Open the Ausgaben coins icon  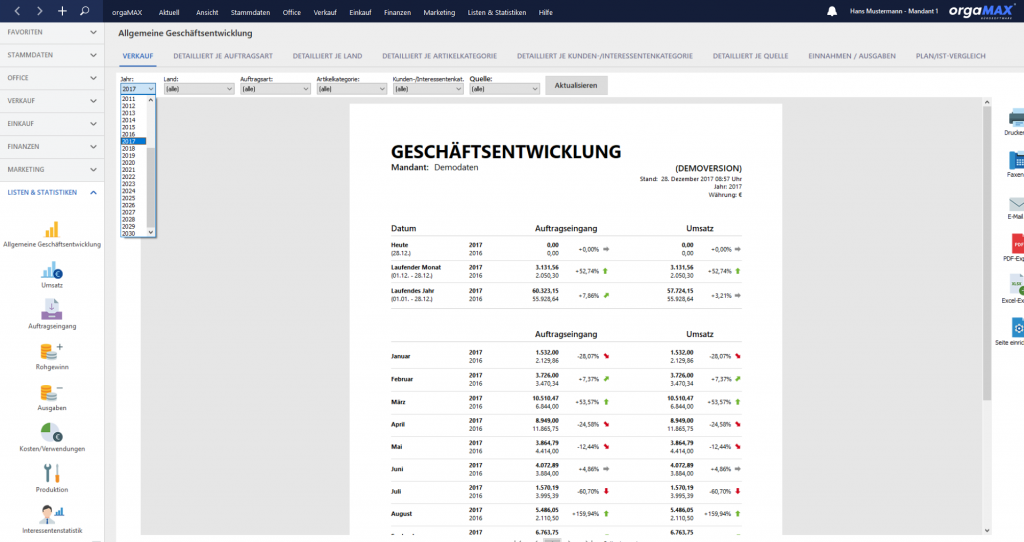pos(51,392)
